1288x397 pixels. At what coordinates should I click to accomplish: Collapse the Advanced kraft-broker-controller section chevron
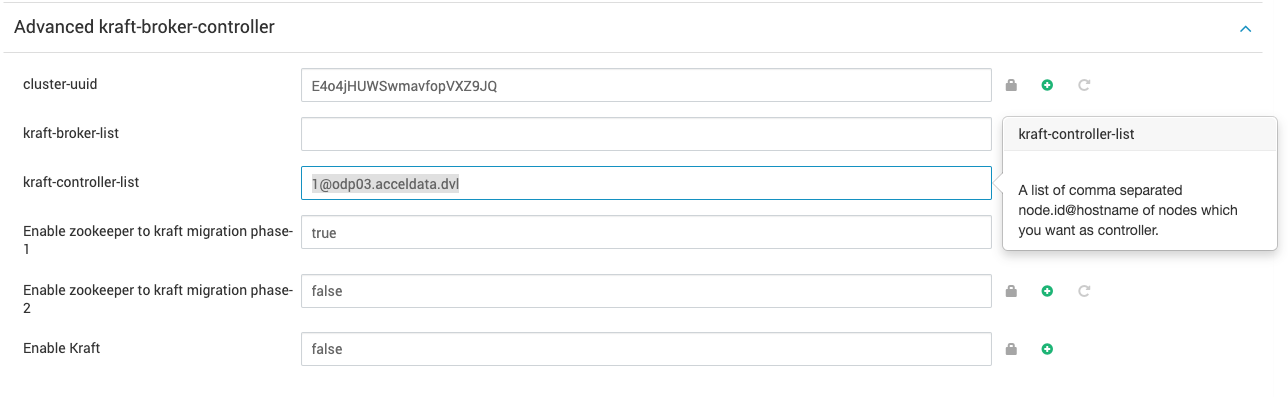point(1246,29)
